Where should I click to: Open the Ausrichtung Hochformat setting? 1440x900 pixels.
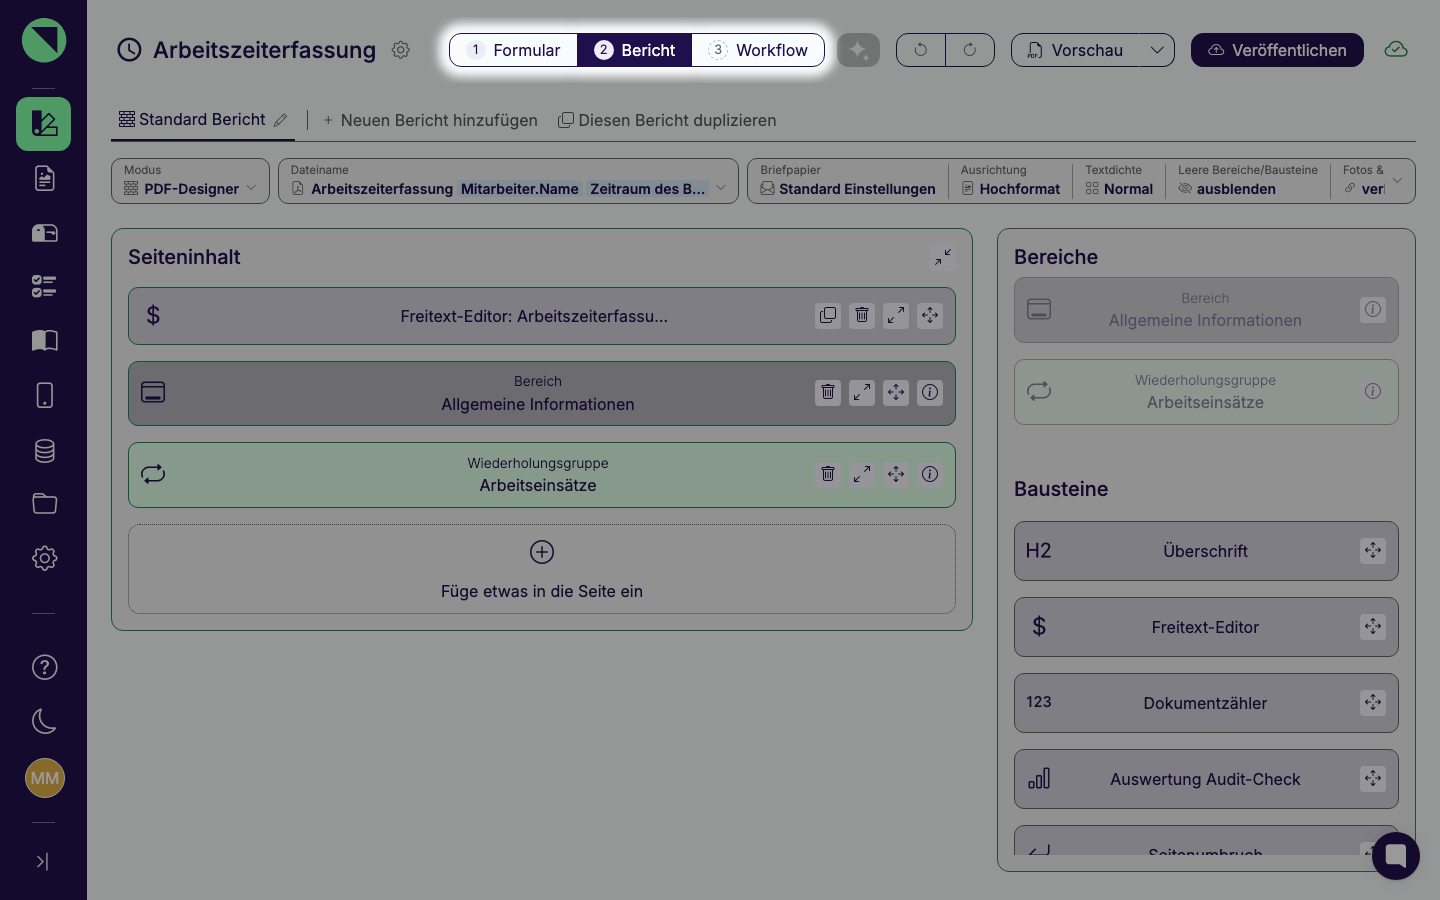coord(1010,181)
